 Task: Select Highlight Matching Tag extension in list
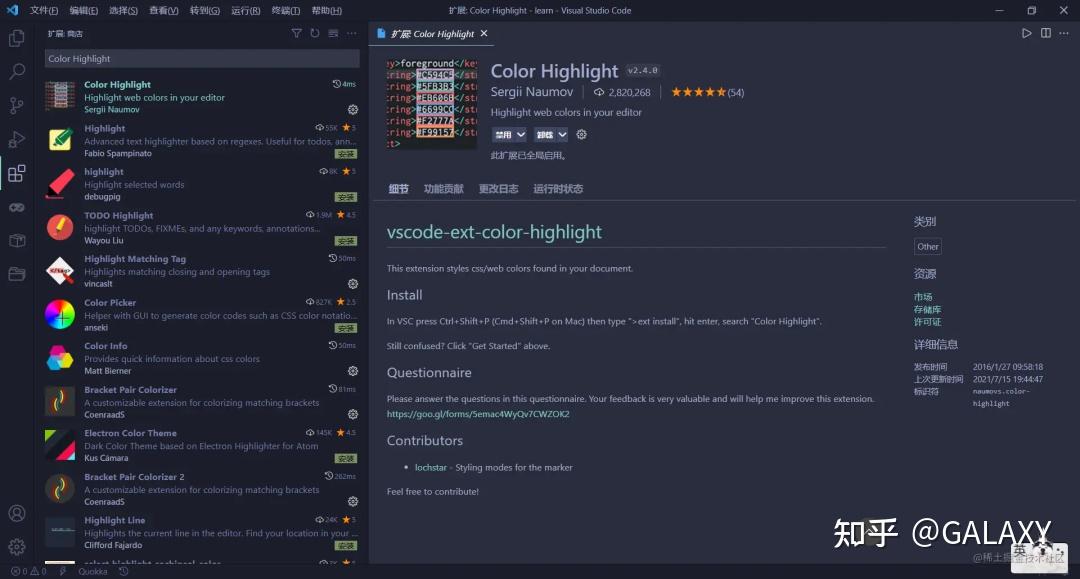point(202,271)
